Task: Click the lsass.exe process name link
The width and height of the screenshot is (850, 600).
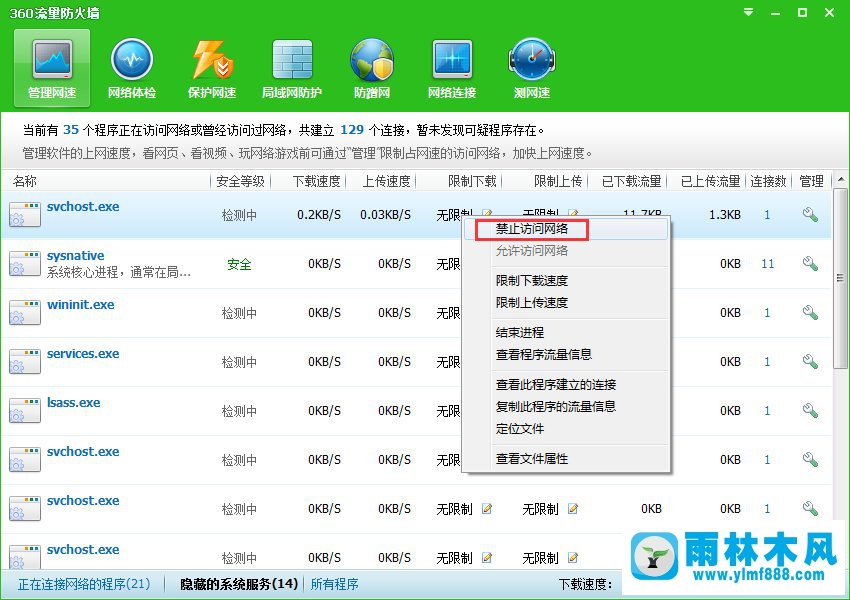Action: point(73,402)
